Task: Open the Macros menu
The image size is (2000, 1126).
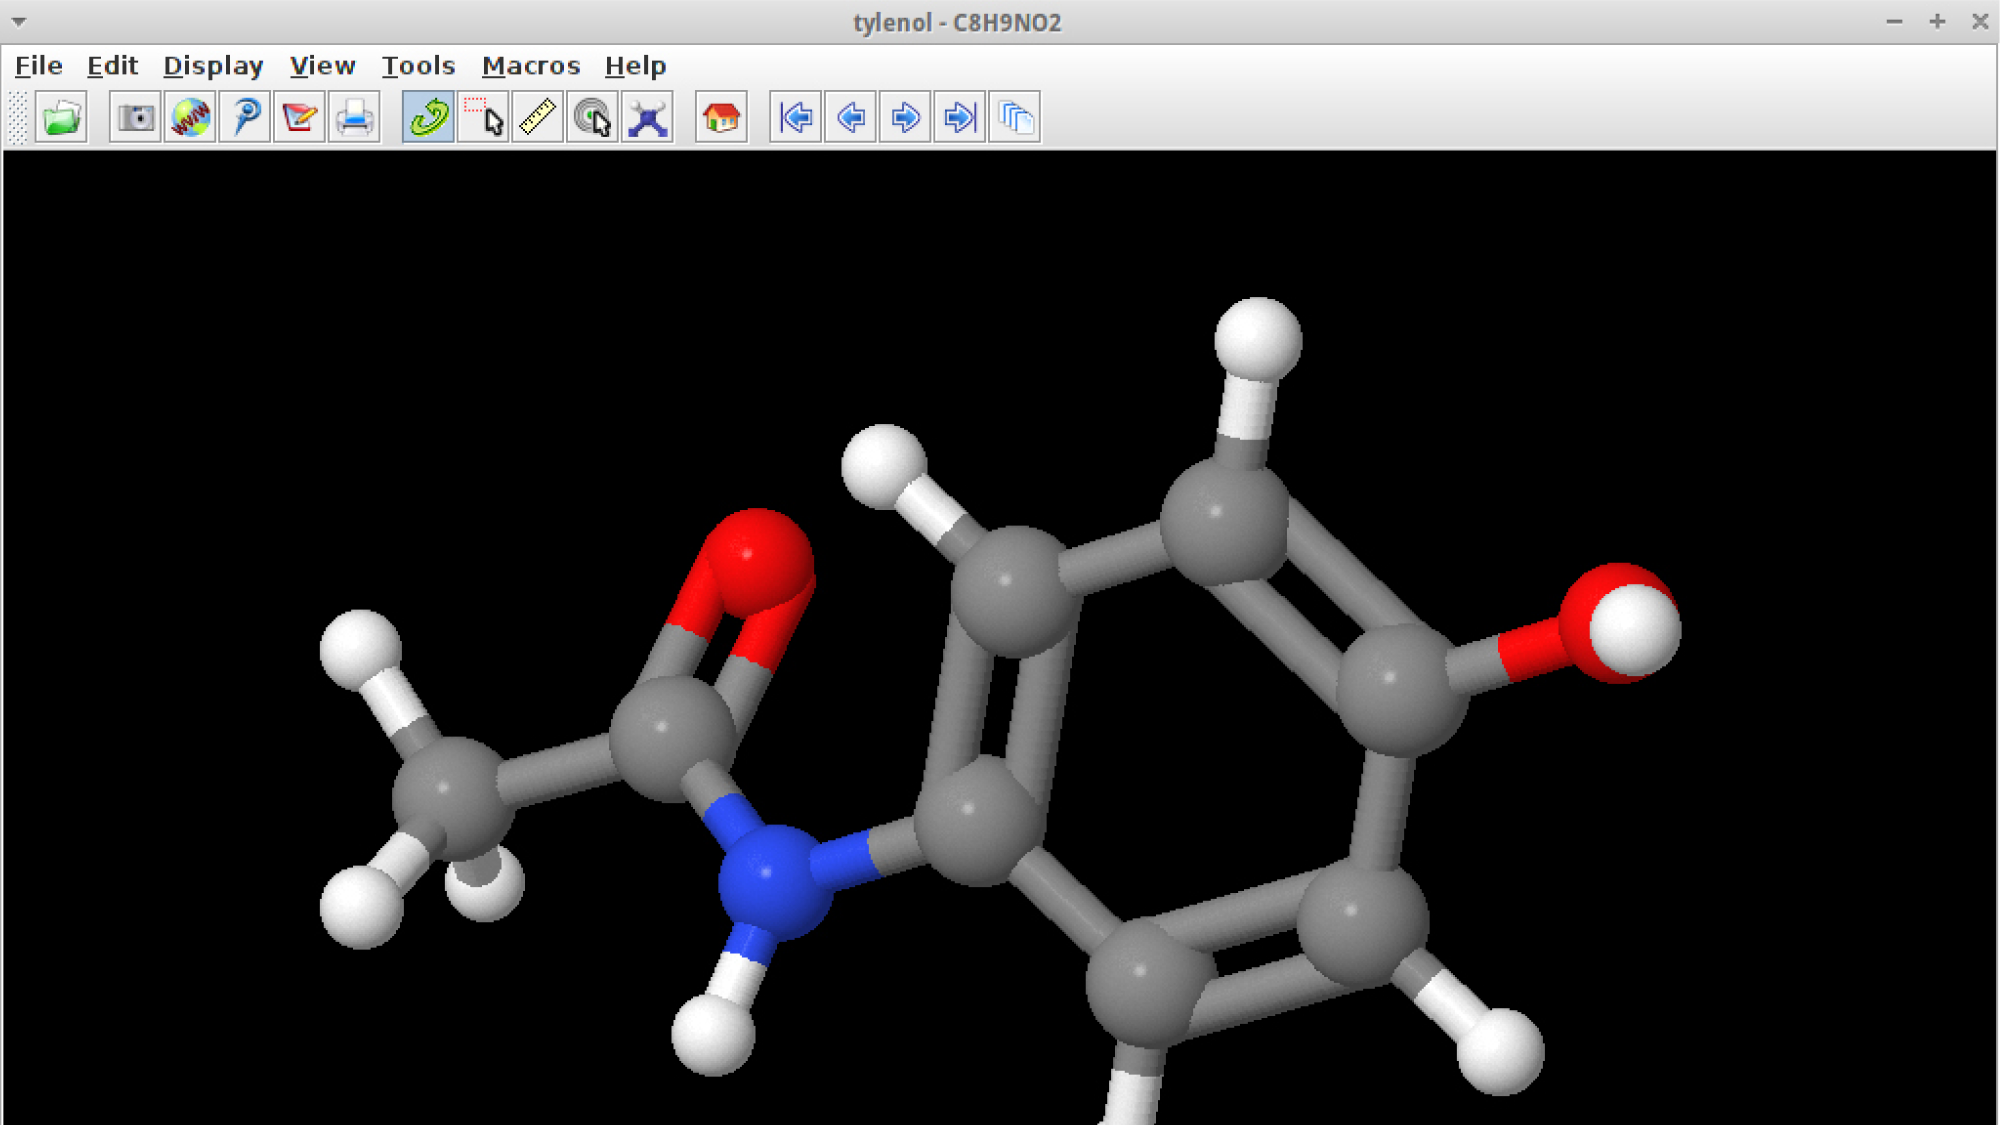Action: [530, 66]
